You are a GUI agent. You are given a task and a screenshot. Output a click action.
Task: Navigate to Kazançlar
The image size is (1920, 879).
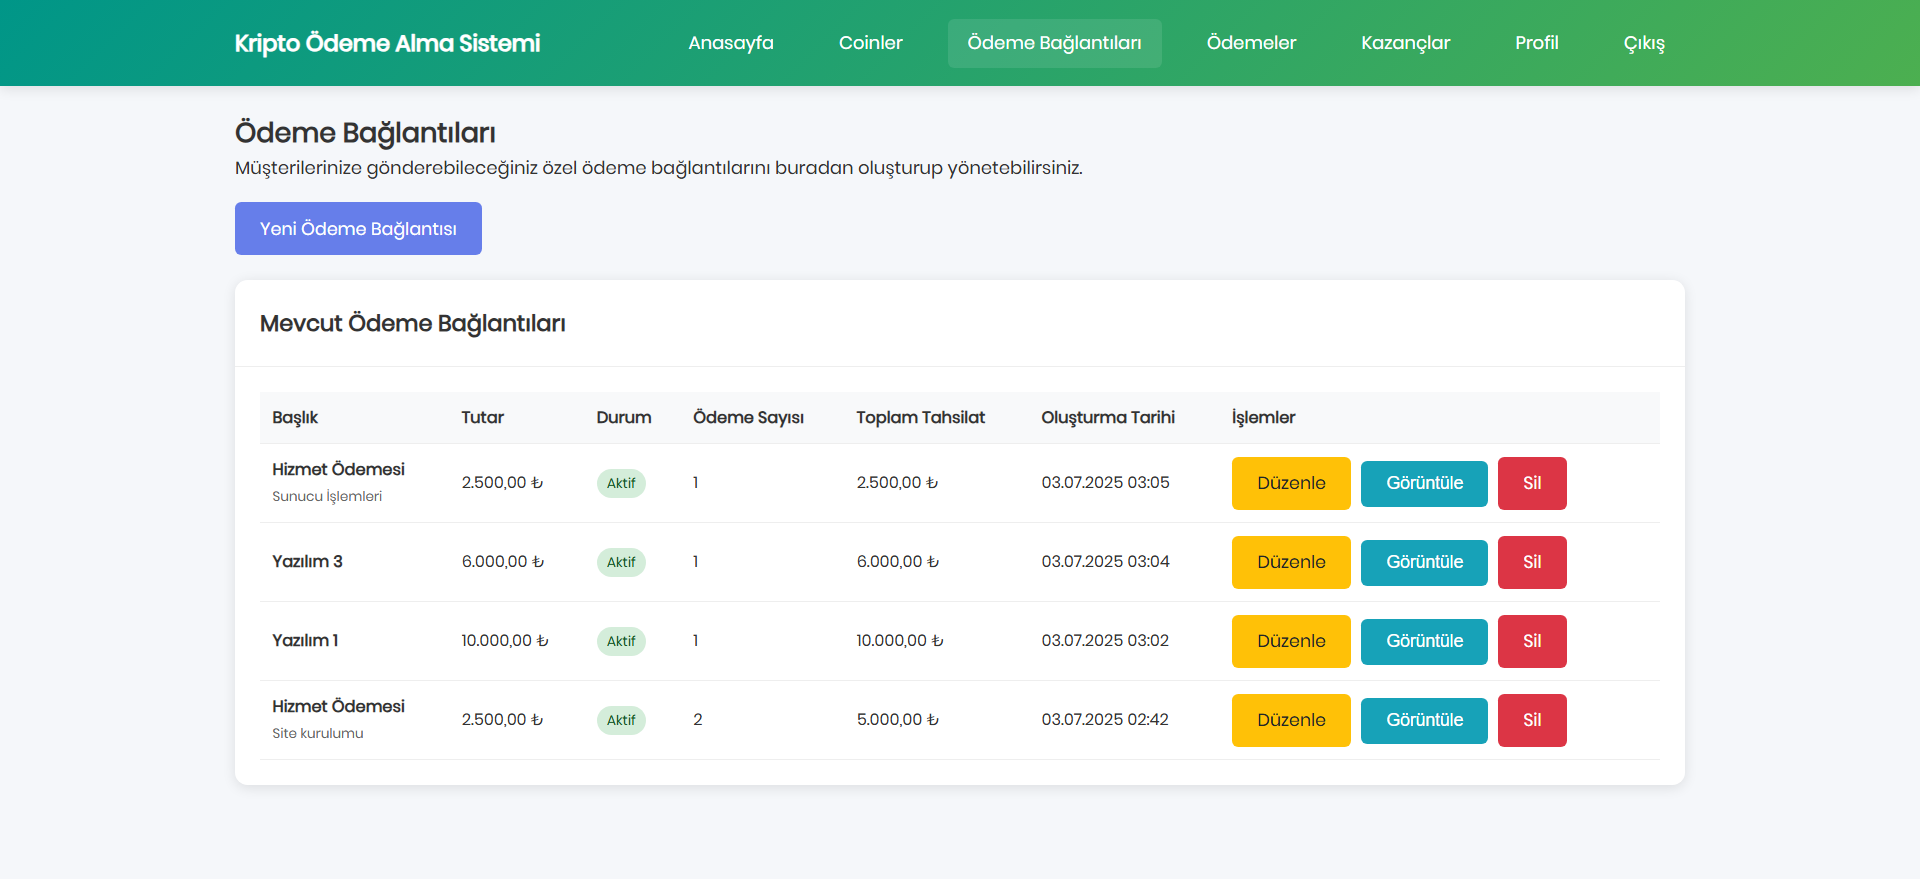(1405, 43)
